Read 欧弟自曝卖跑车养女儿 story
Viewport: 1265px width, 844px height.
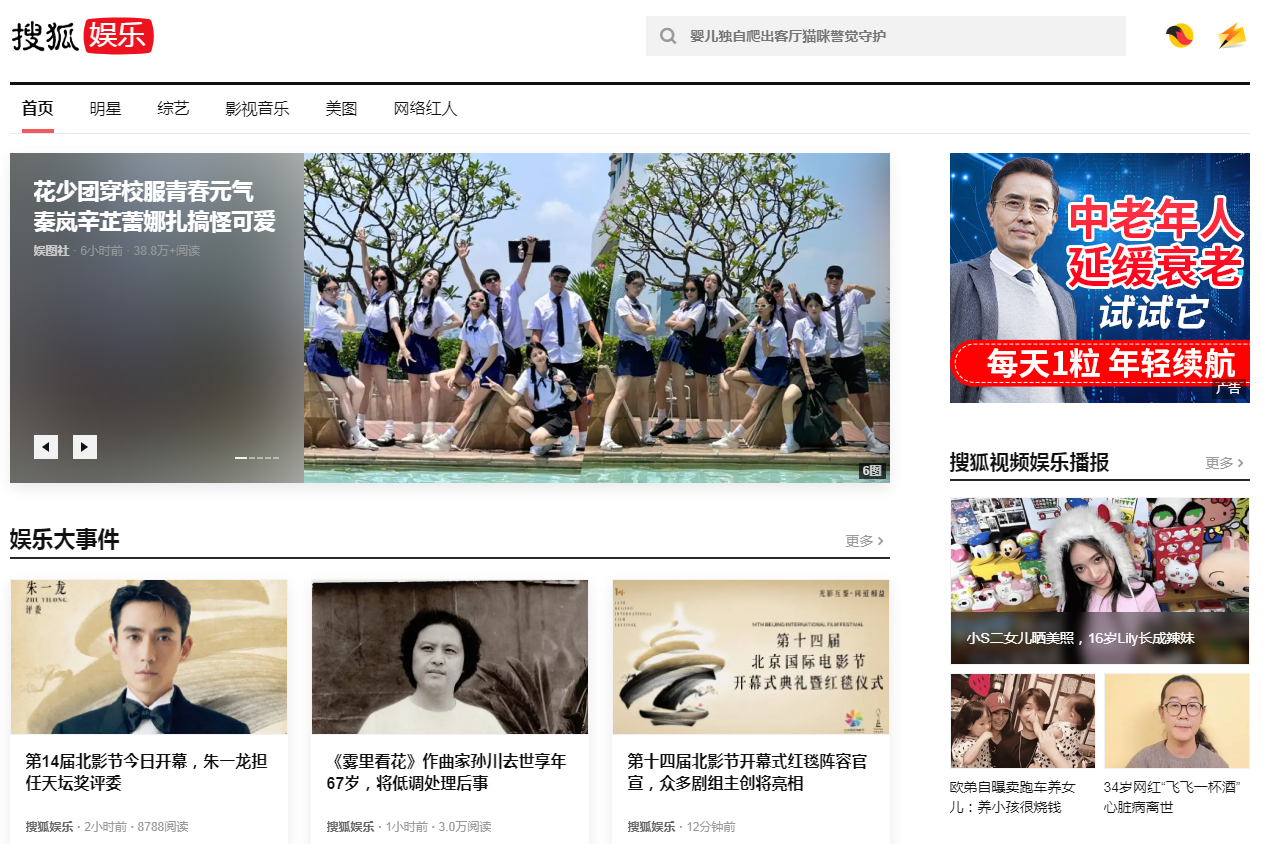point(1013,797)
